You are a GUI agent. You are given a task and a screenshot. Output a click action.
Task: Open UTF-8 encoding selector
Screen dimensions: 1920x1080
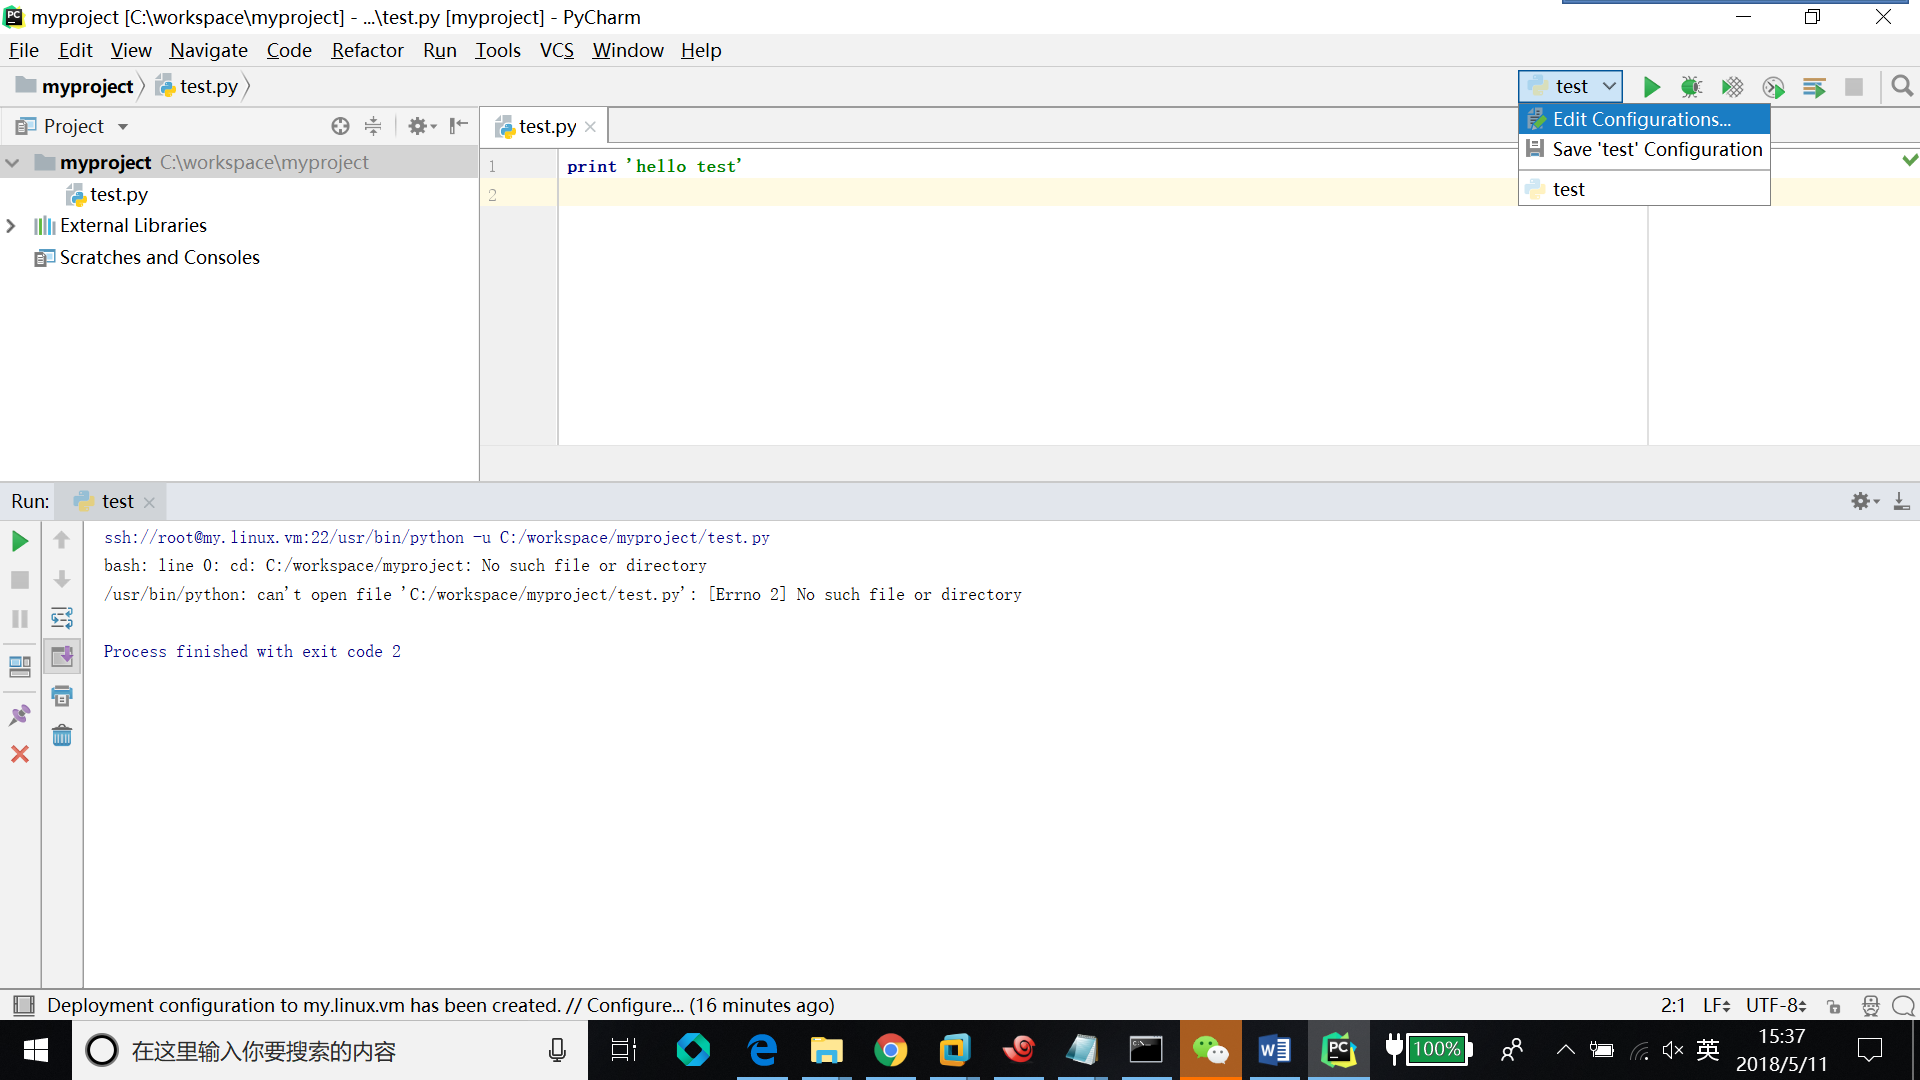tap(1776, 1005)
